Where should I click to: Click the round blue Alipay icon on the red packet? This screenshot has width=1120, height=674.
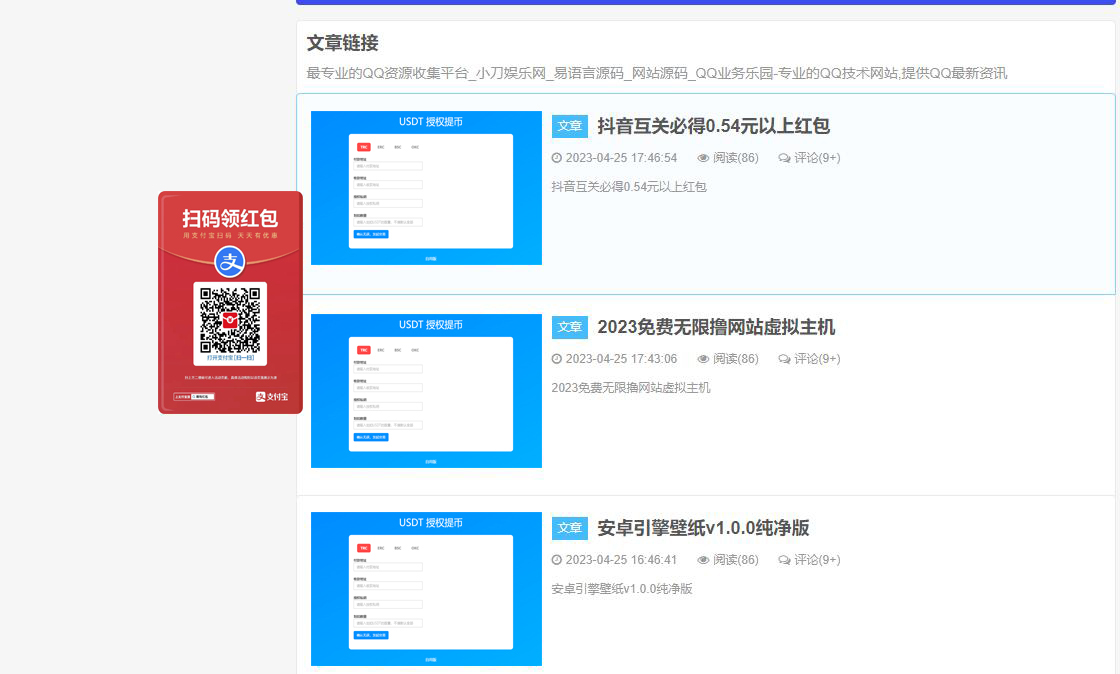230,262
